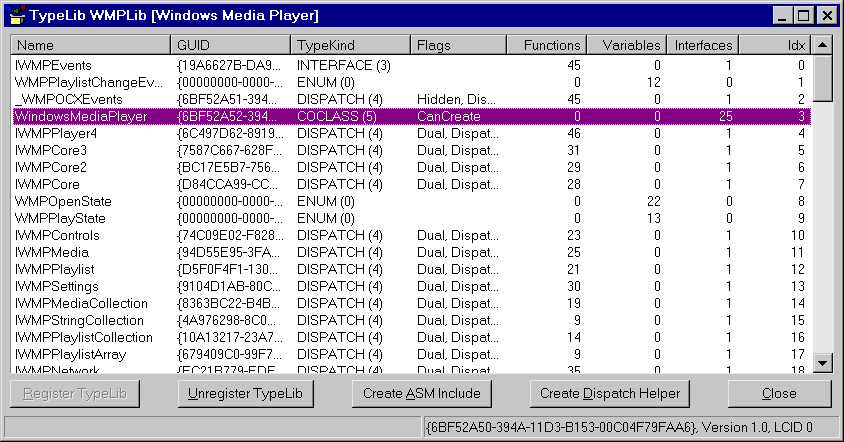Viewport: 844px width, 442px height.
Task: Click Unregister TypeLib button
Action: point(245,394)
